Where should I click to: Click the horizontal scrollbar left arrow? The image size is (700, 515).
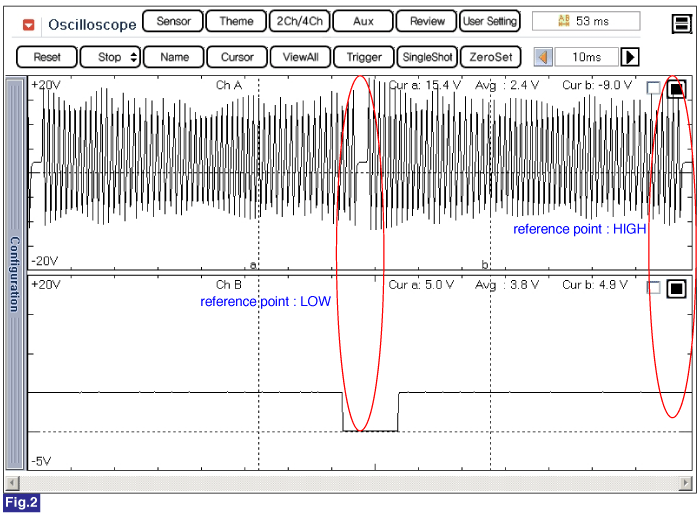[12, 482]
